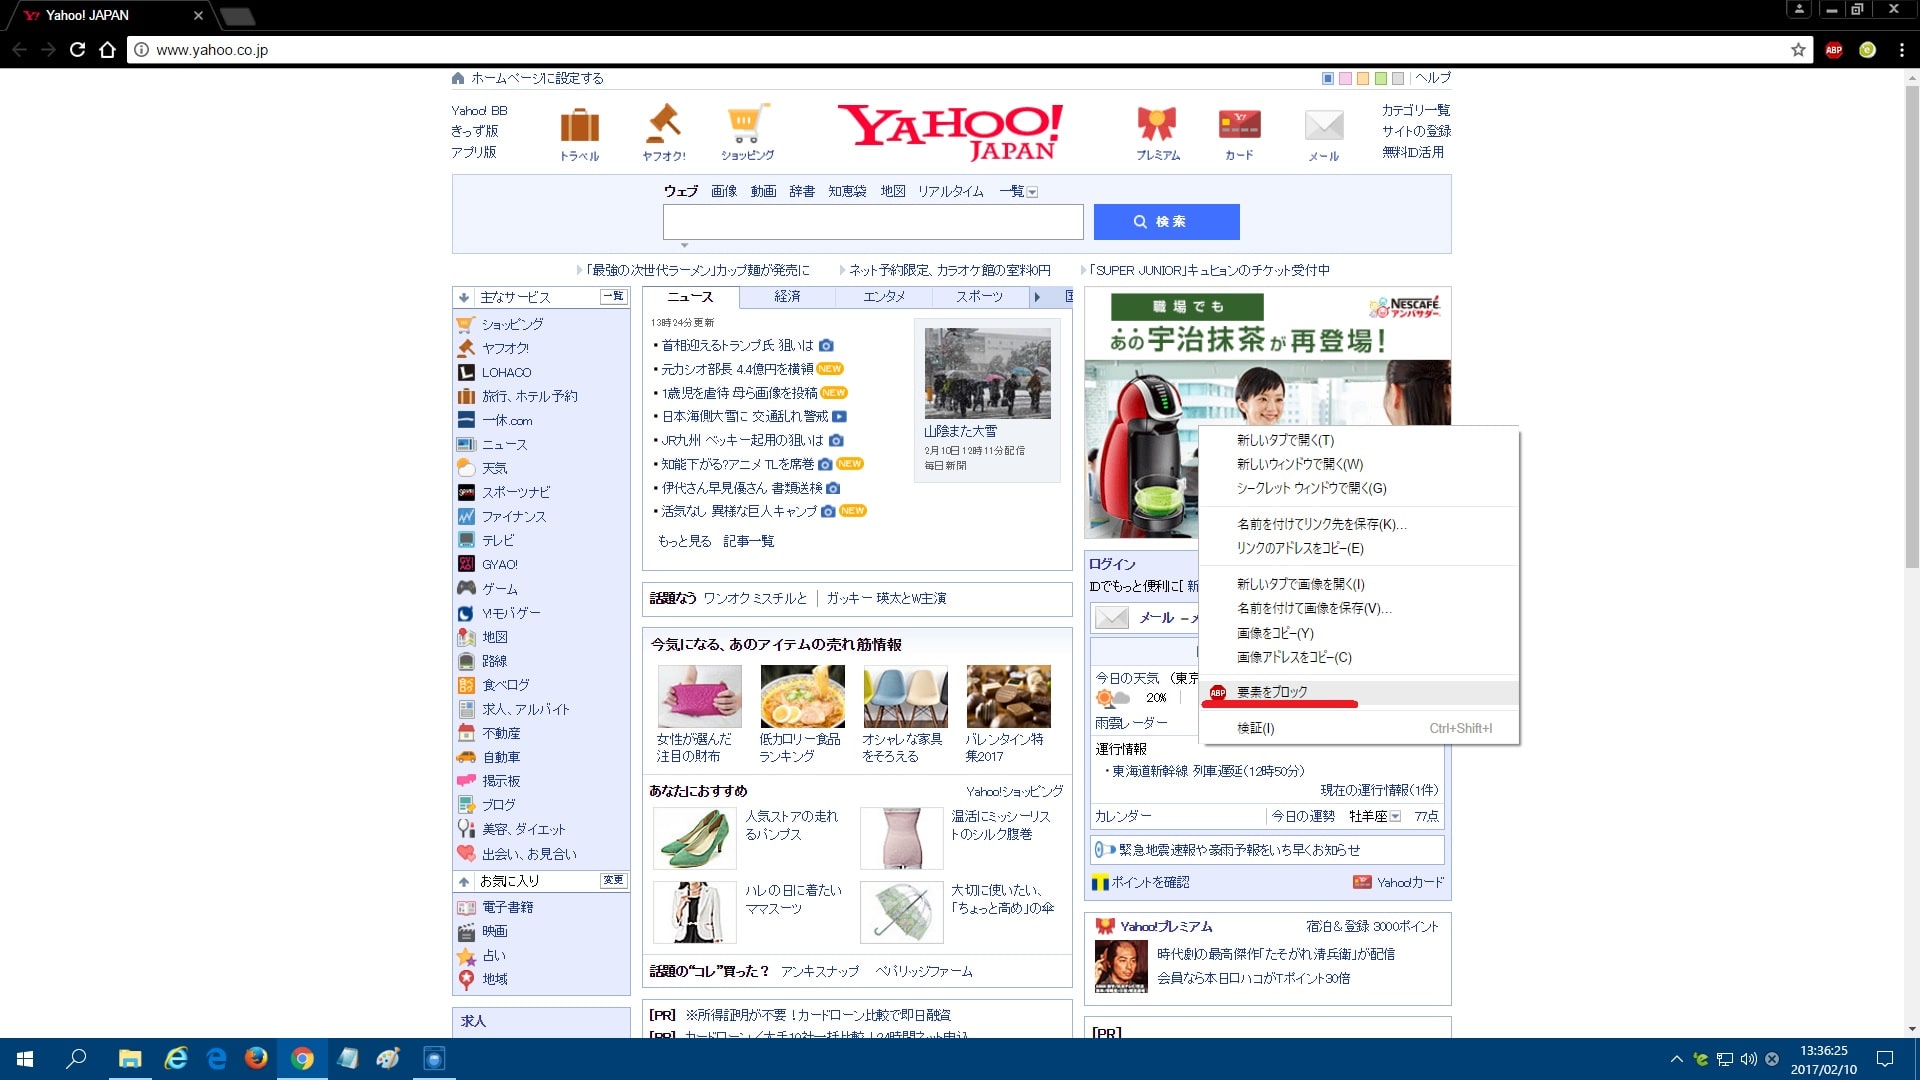Open Firefox from the taskbar
Image resolution: width=1920 pixels, height=1080 pixels.
pos(256,1058)
